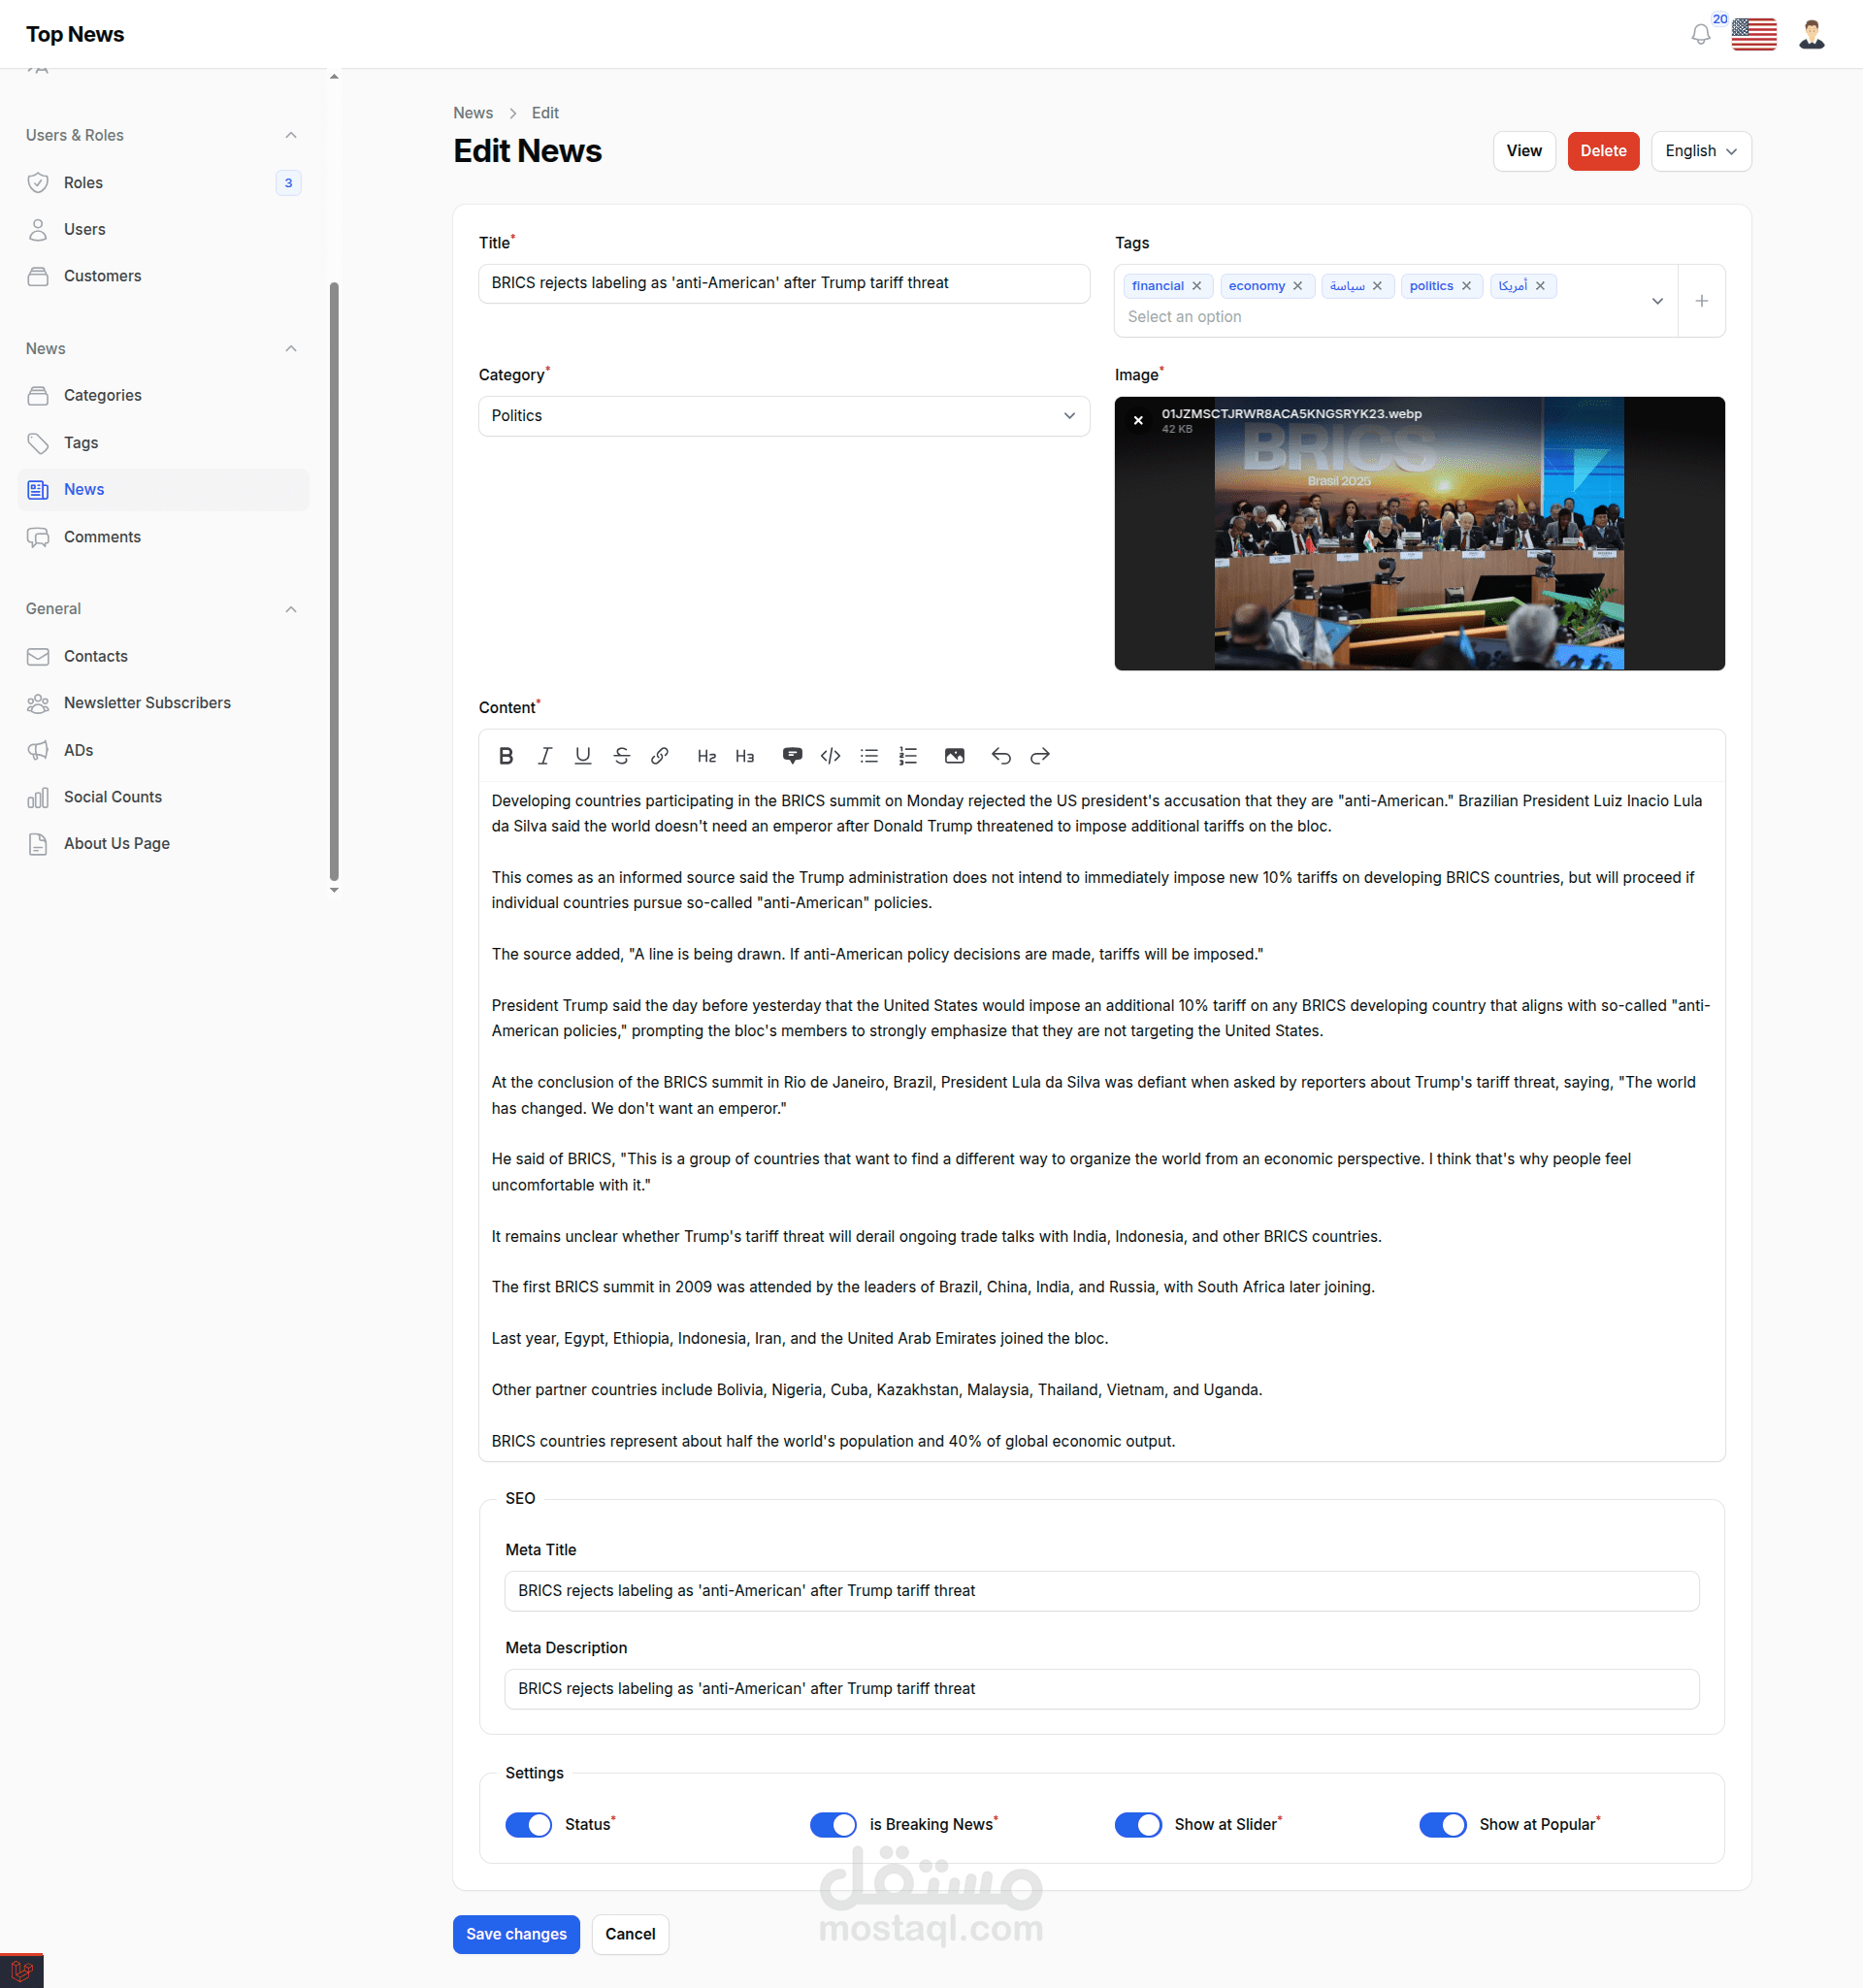Screen dimensions: 1863x1988
Task: Attach an image via editor toolbar
Action: (954, 756)
